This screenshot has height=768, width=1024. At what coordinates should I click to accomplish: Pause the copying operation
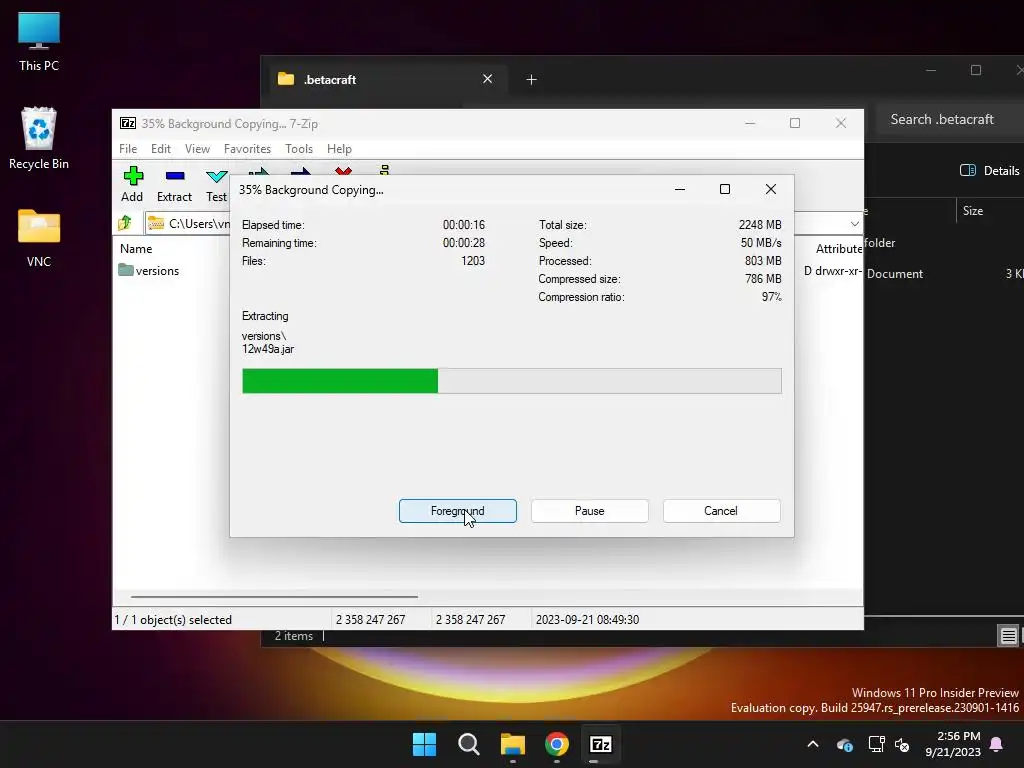tap(590, 511)
